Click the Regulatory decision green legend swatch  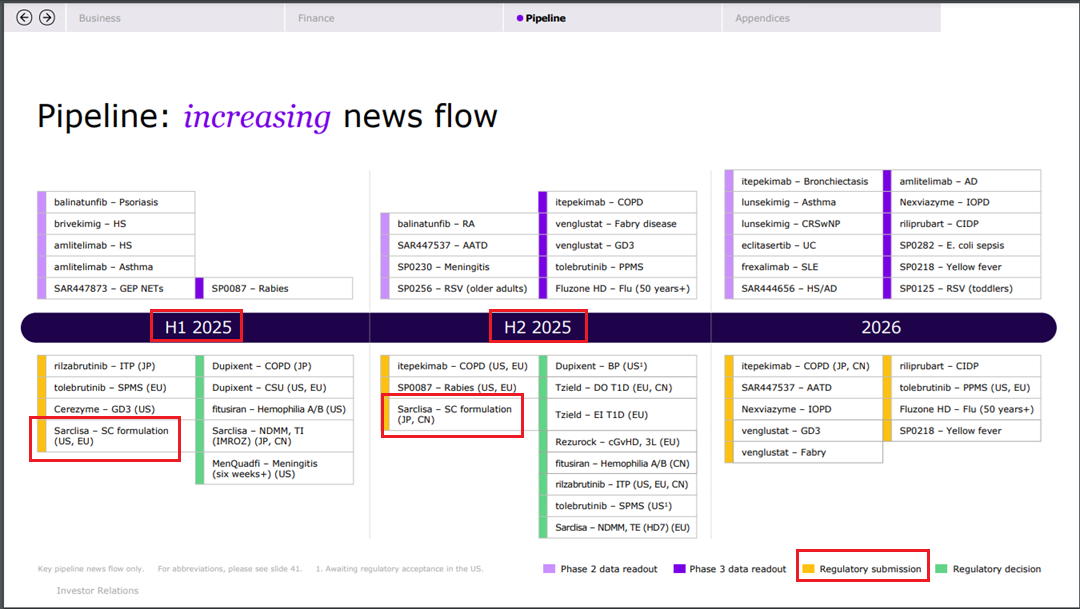(942, 569)
